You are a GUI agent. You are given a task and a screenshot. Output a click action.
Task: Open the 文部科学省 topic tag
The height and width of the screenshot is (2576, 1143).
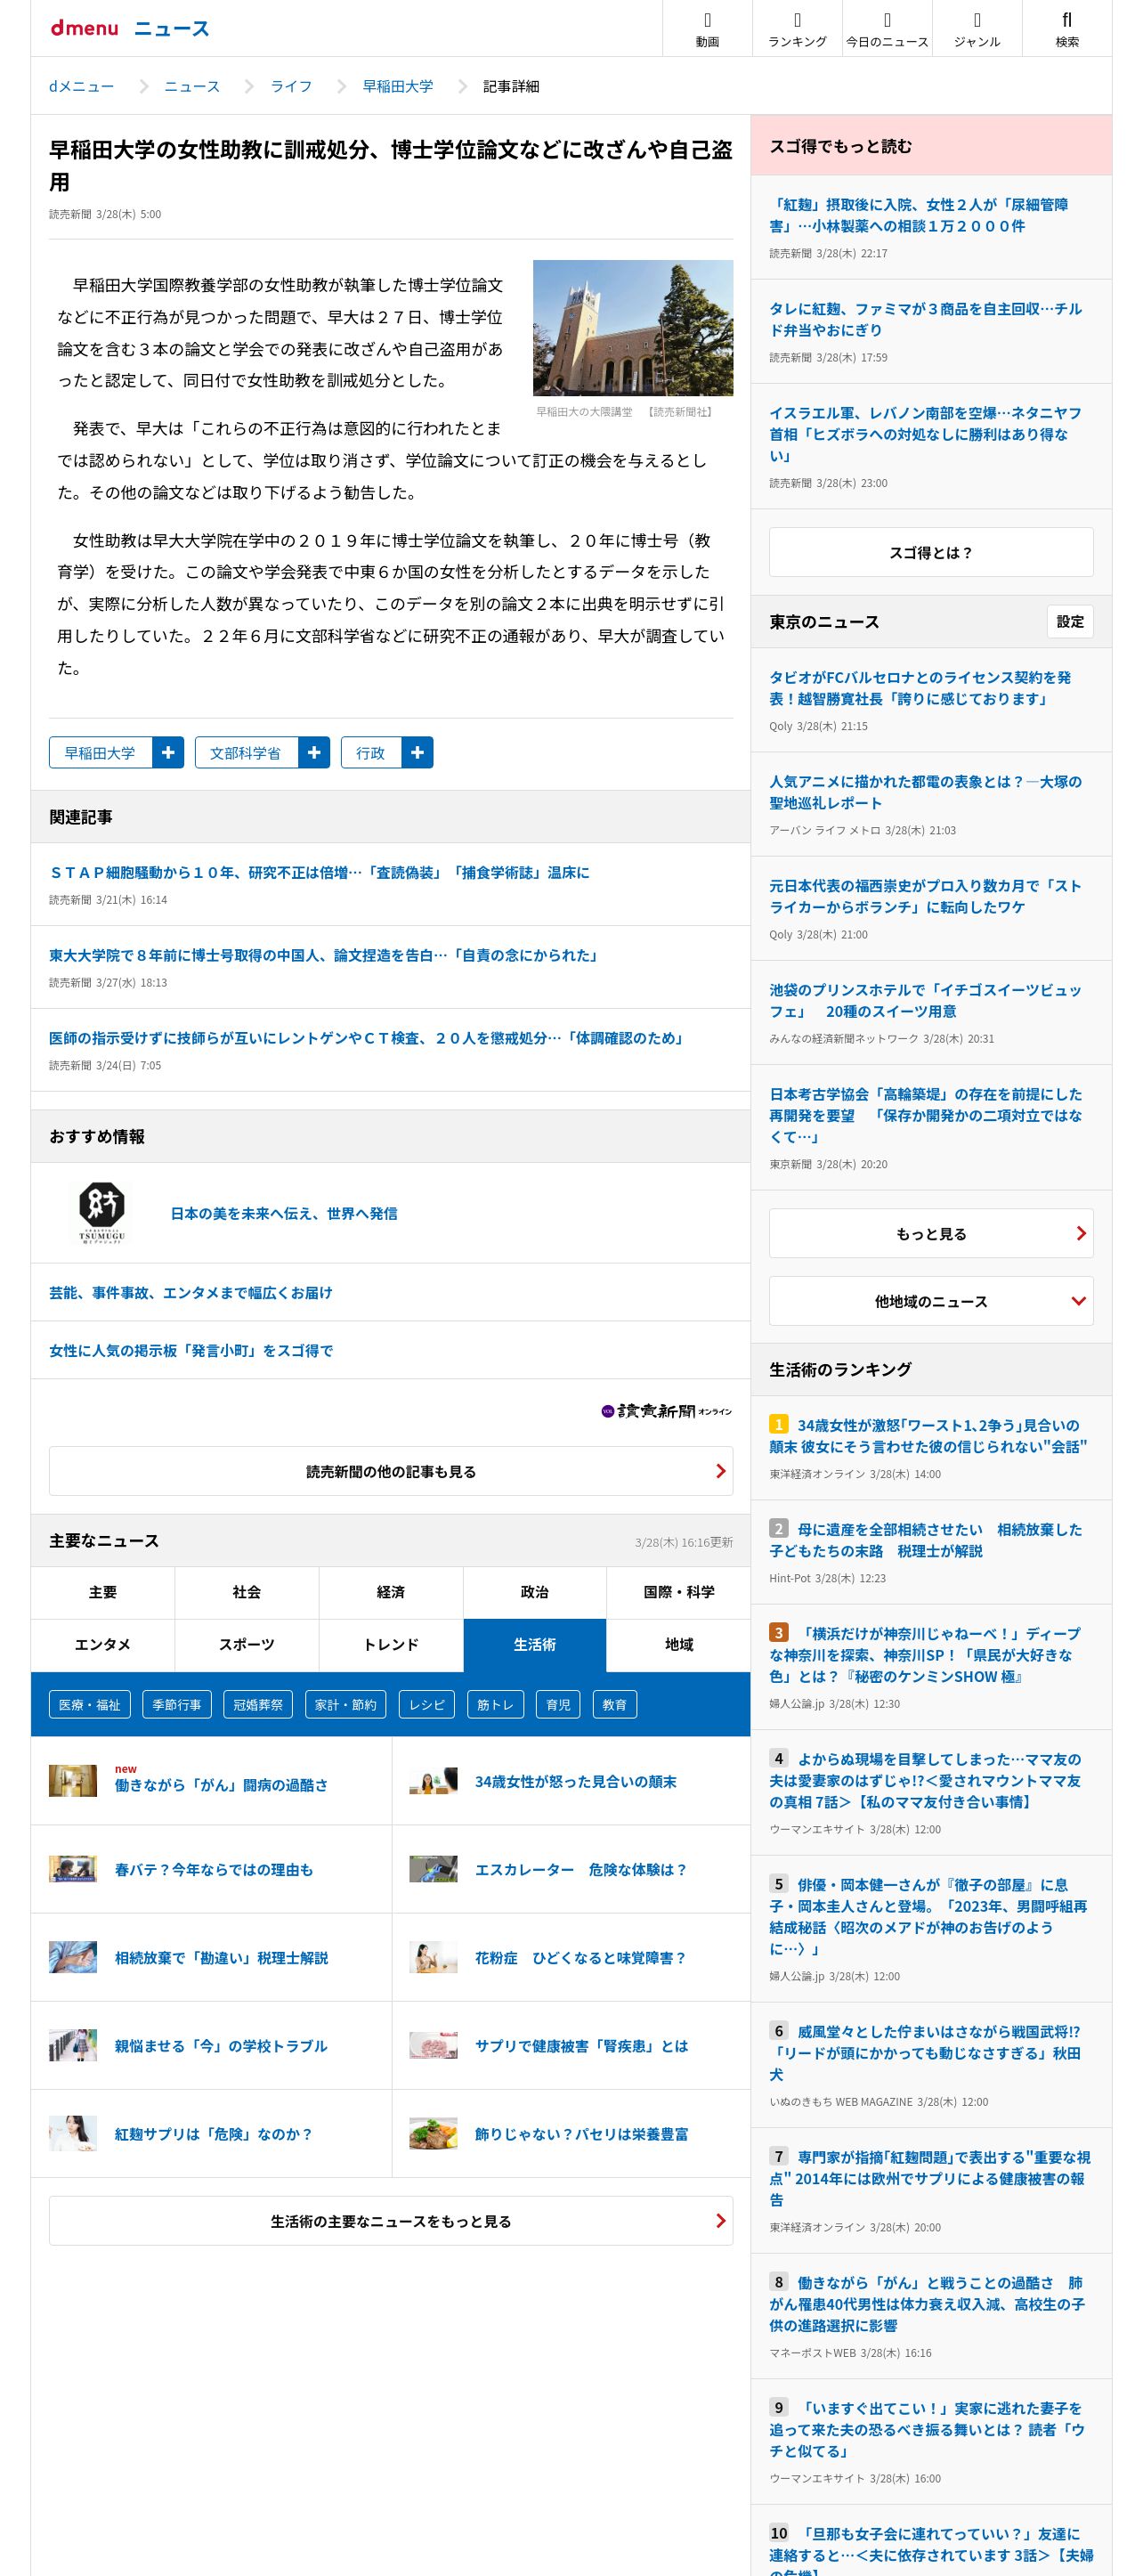246,752
